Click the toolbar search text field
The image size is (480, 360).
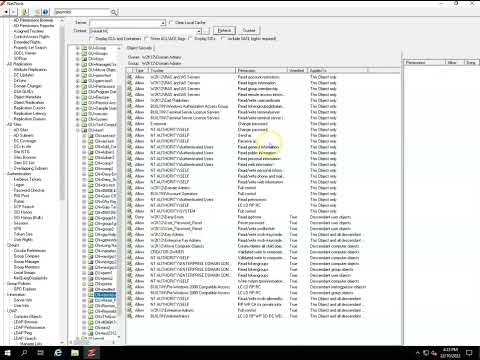(x=82, y=12)
